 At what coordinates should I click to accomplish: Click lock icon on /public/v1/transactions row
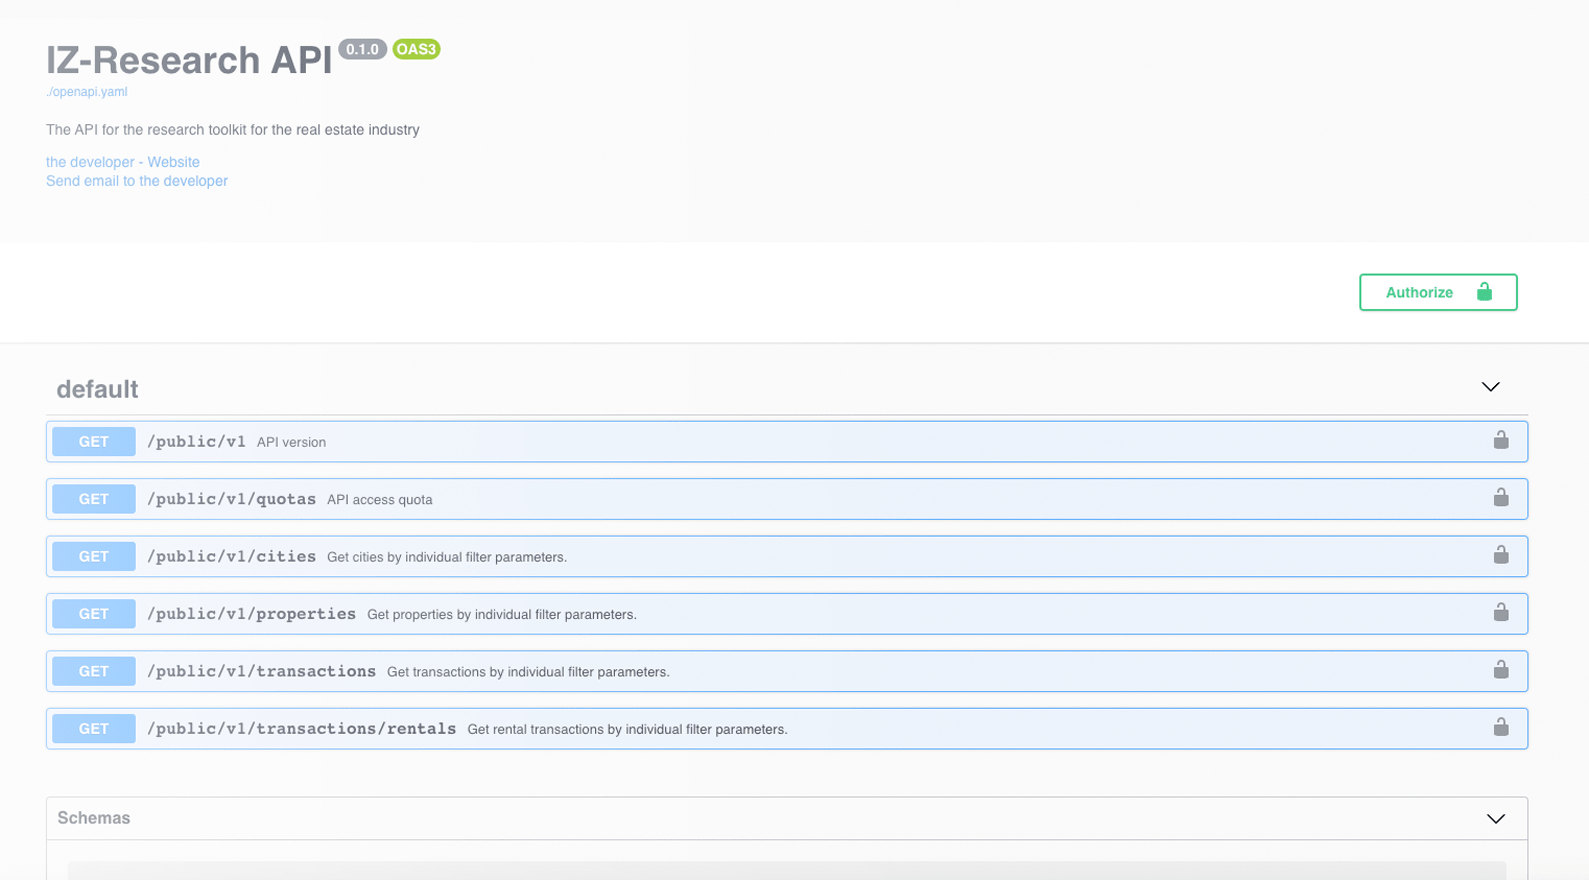pyautogui.click(x=1501, y=669)
